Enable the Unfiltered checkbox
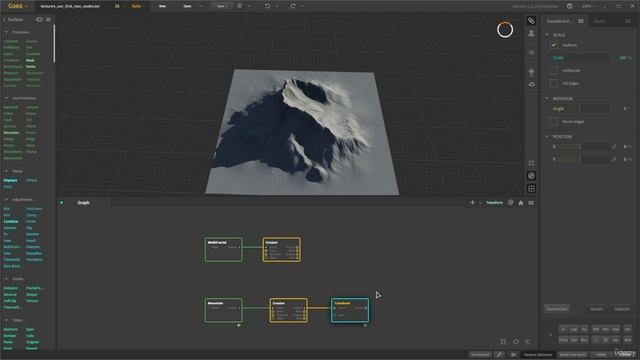This screenshot has height=360, width=640. pyautogui.click(x=554, y=70)
